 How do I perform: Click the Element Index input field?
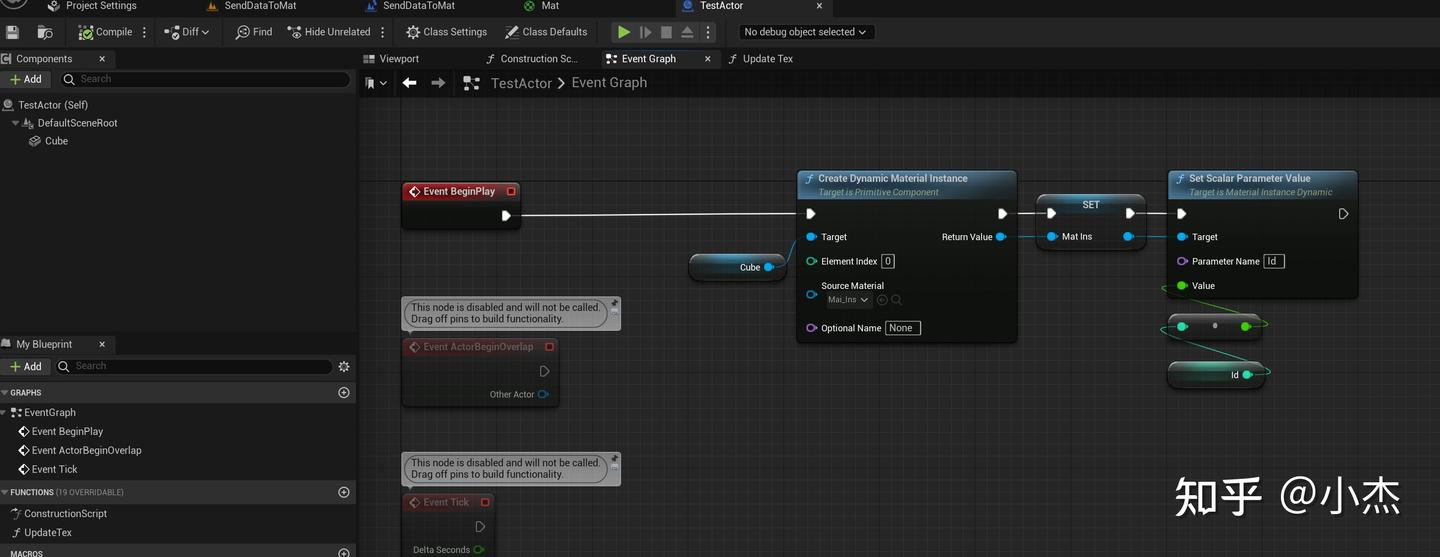887,262
